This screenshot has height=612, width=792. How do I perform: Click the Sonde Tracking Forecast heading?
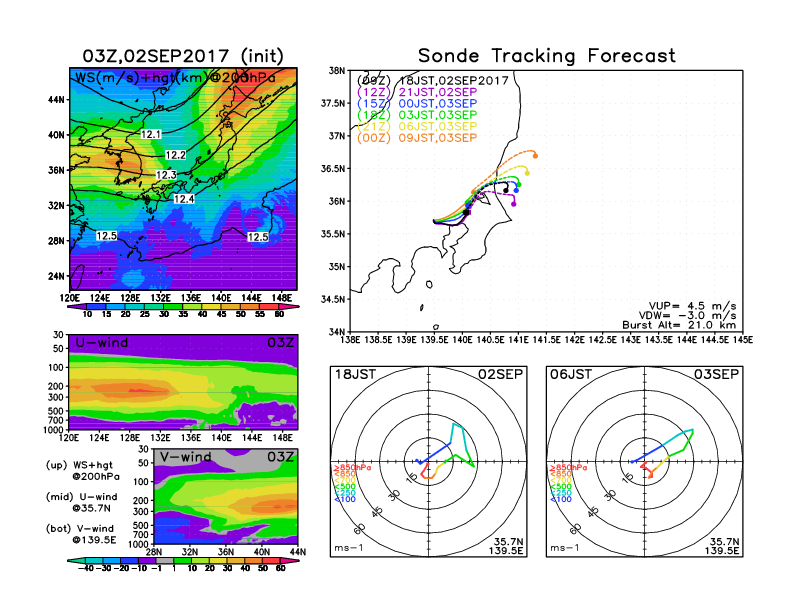546,56
